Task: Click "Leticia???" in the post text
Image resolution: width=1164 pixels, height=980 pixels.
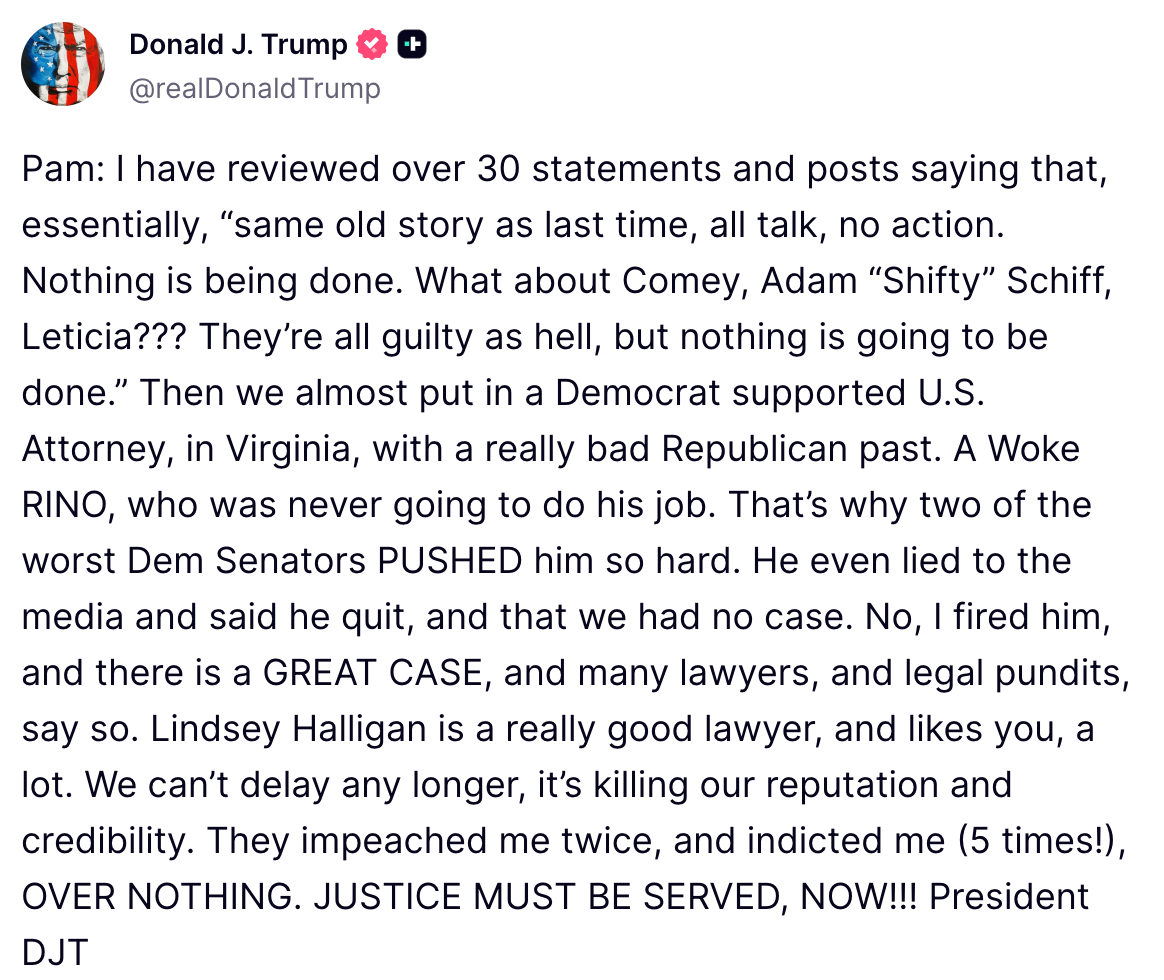Action: point(104,338)
